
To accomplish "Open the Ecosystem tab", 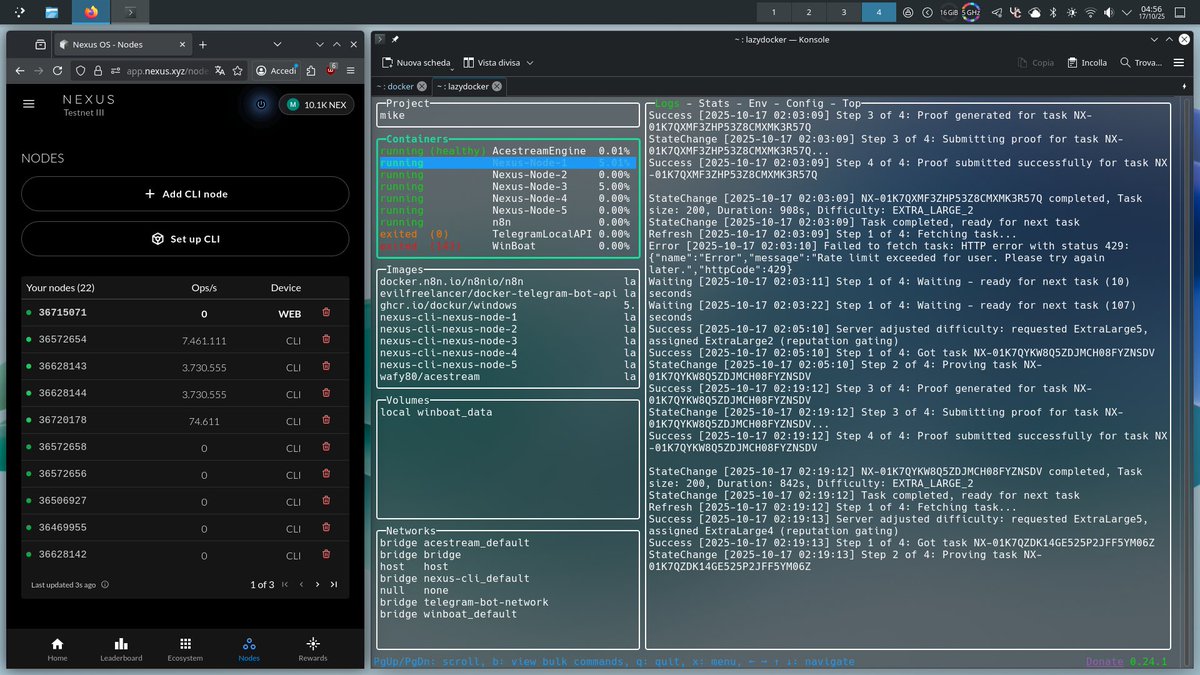I will tap(185, 649).
